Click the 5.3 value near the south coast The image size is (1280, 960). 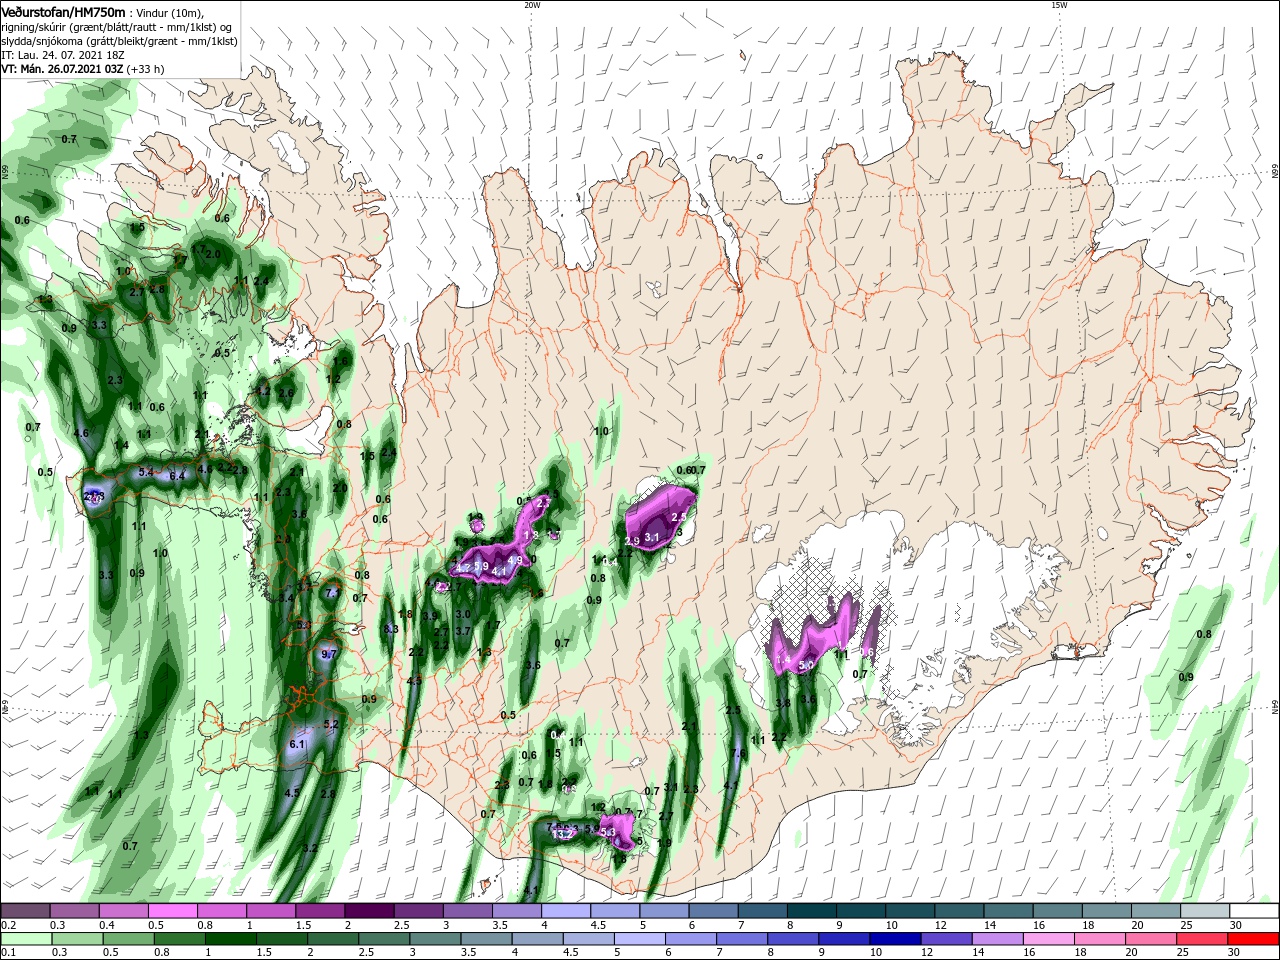click(607, 832)
